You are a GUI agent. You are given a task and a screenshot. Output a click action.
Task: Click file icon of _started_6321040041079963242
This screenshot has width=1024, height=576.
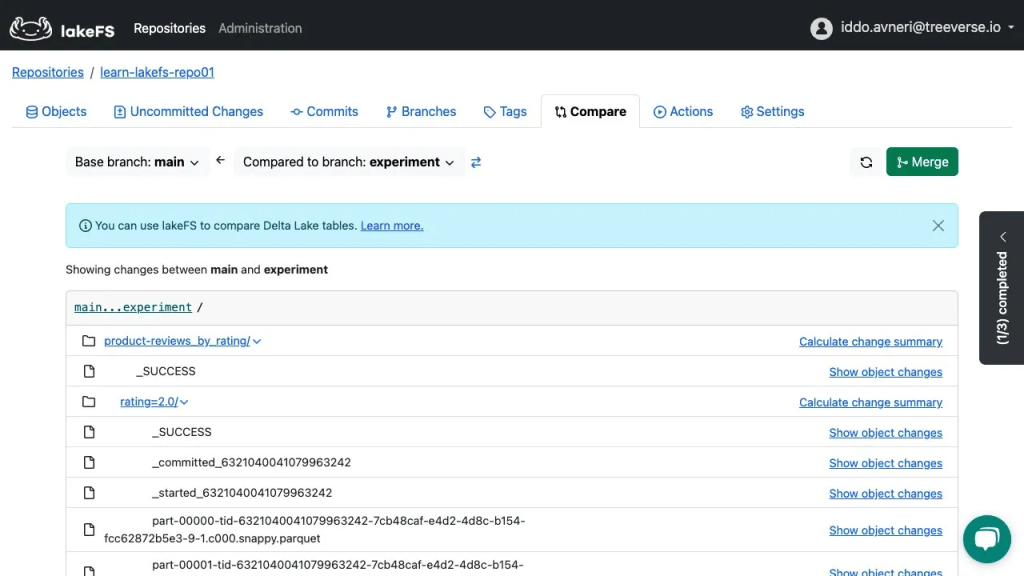point(89,493)
